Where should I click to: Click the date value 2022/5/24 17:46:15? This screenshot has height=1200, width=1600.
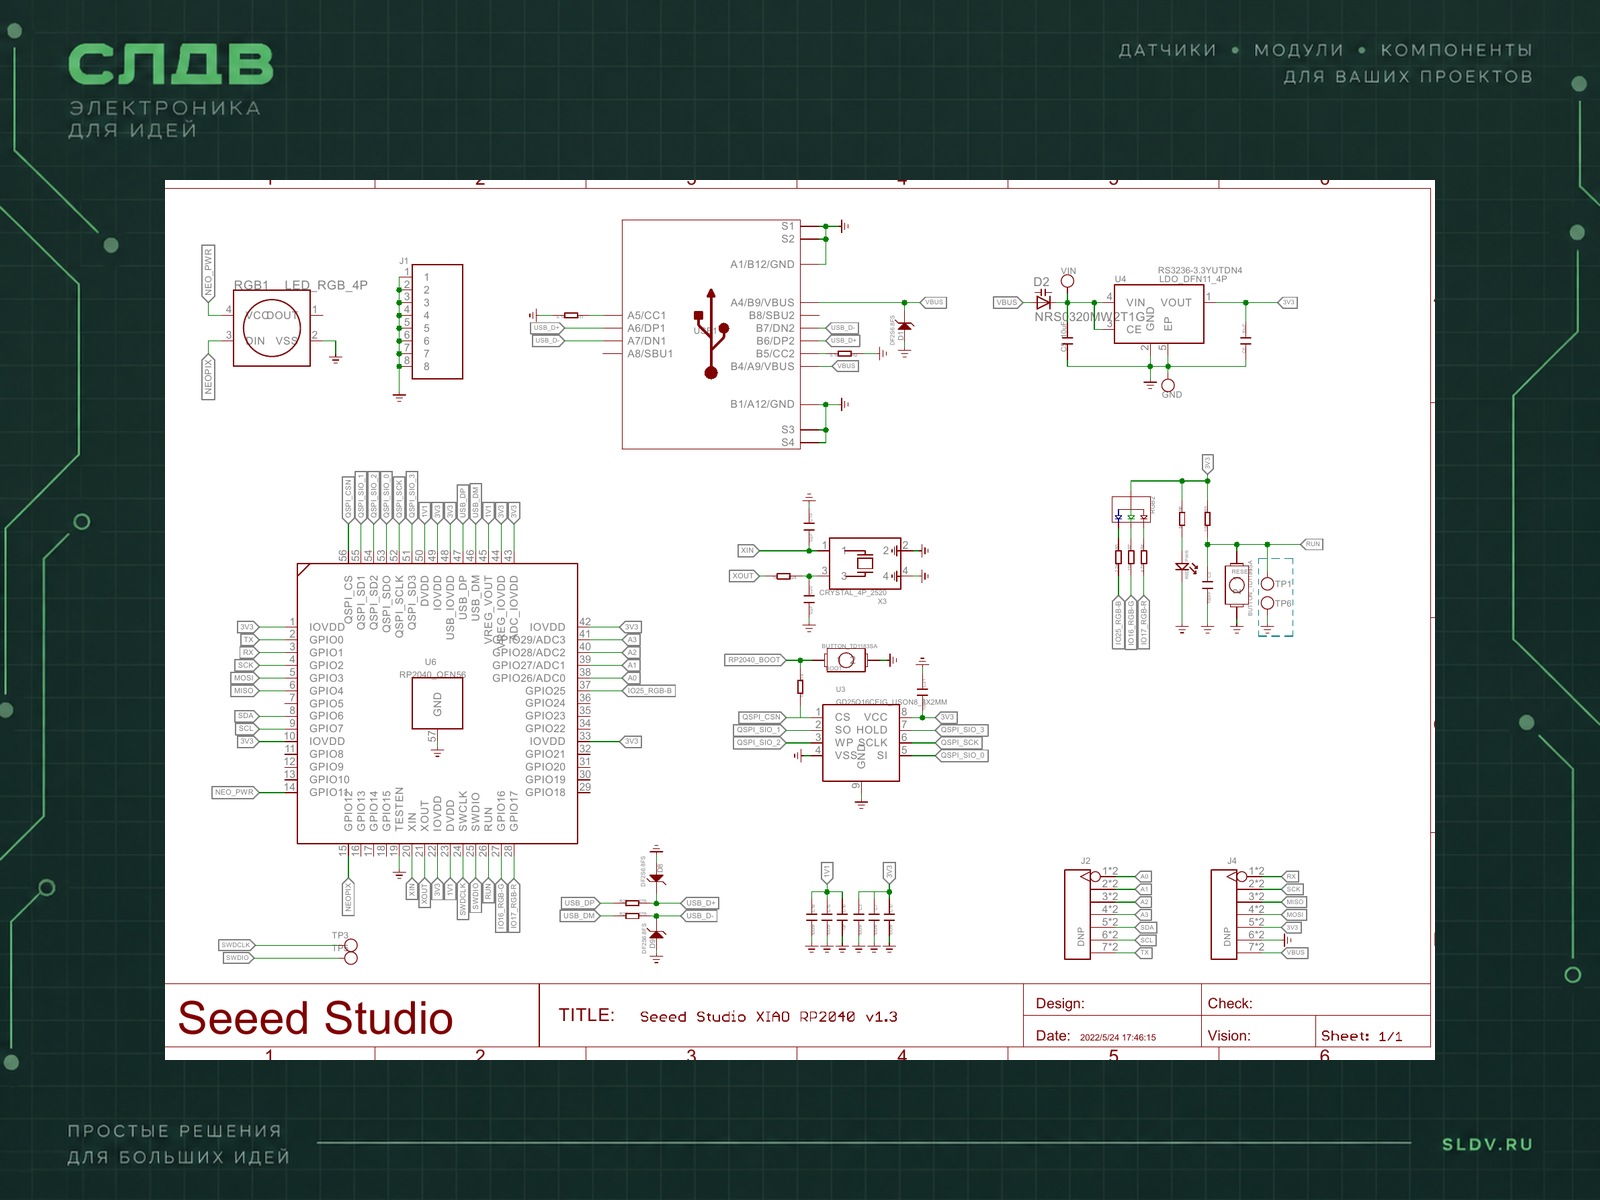1117,1038
